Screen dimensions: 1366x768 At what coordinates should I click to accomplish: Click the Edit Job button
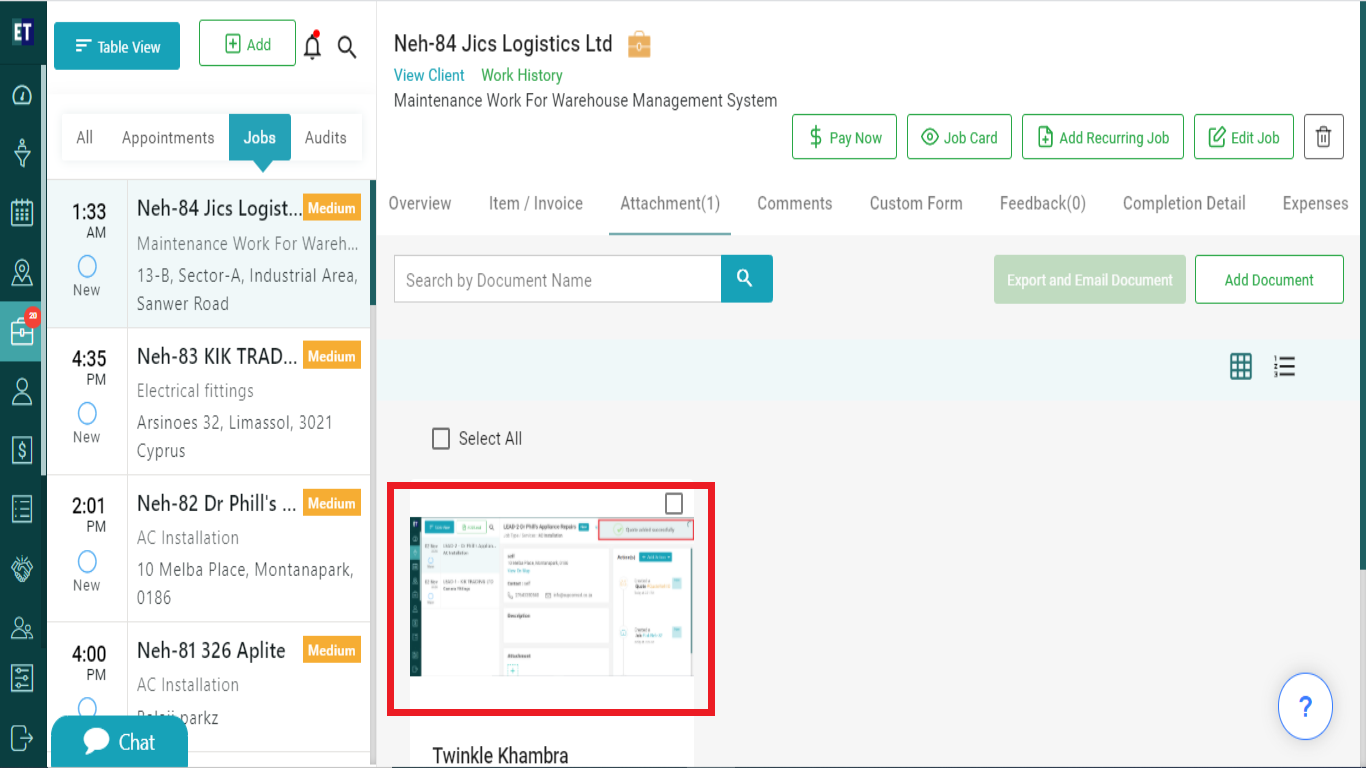[x=1244, y=137]
